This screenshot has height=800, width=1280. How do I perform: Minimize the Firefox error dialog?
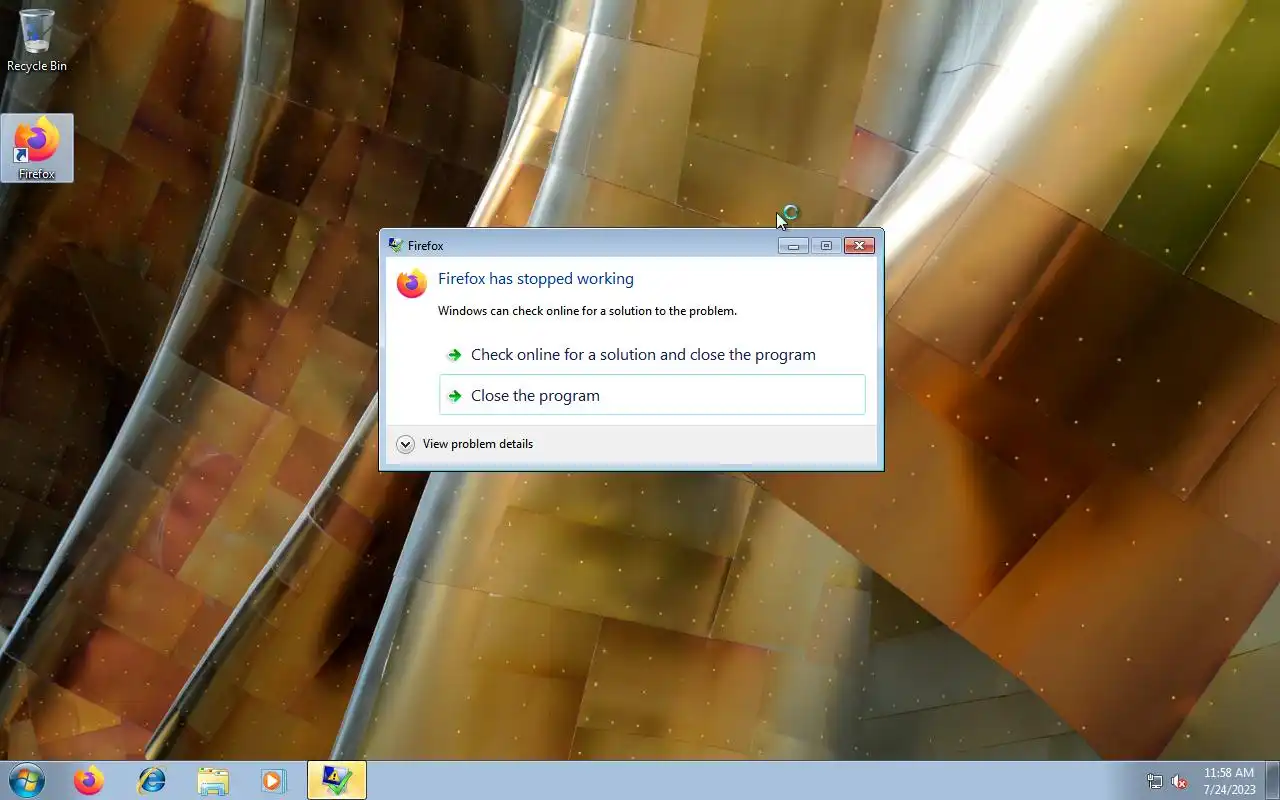793,245
